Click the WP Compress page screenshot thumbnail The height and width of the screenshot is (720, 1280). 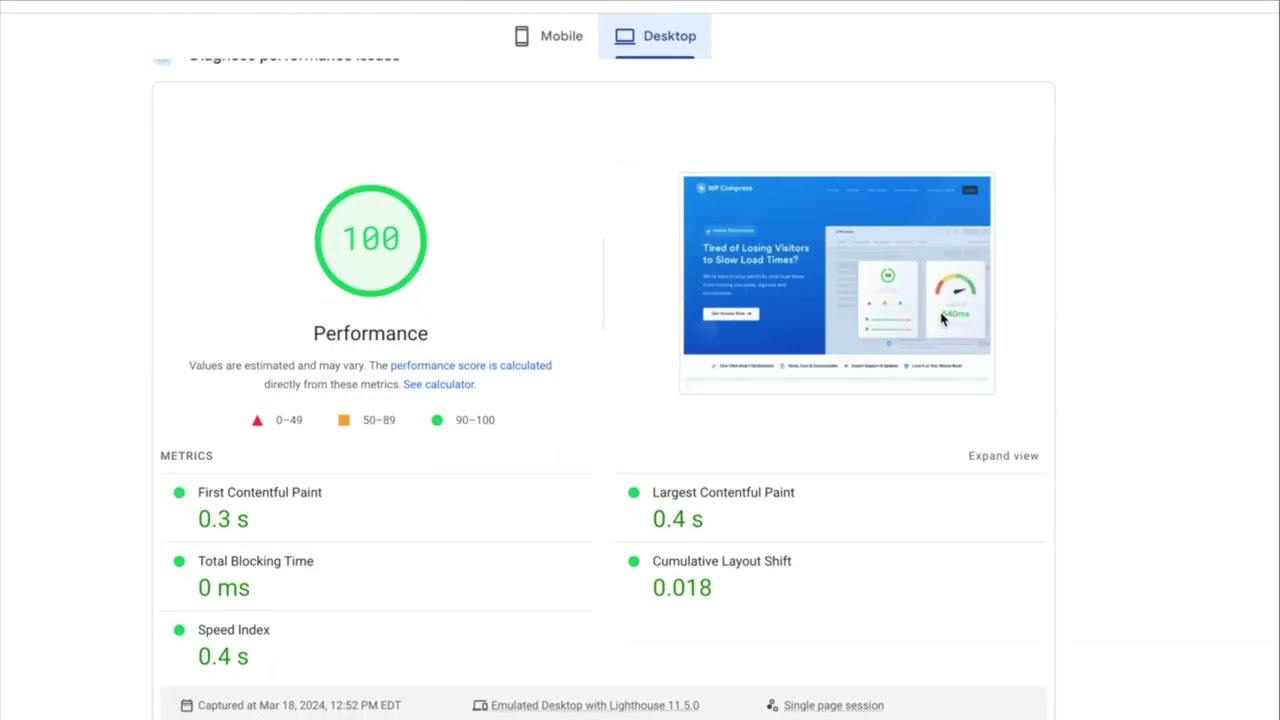pos(837,283)
